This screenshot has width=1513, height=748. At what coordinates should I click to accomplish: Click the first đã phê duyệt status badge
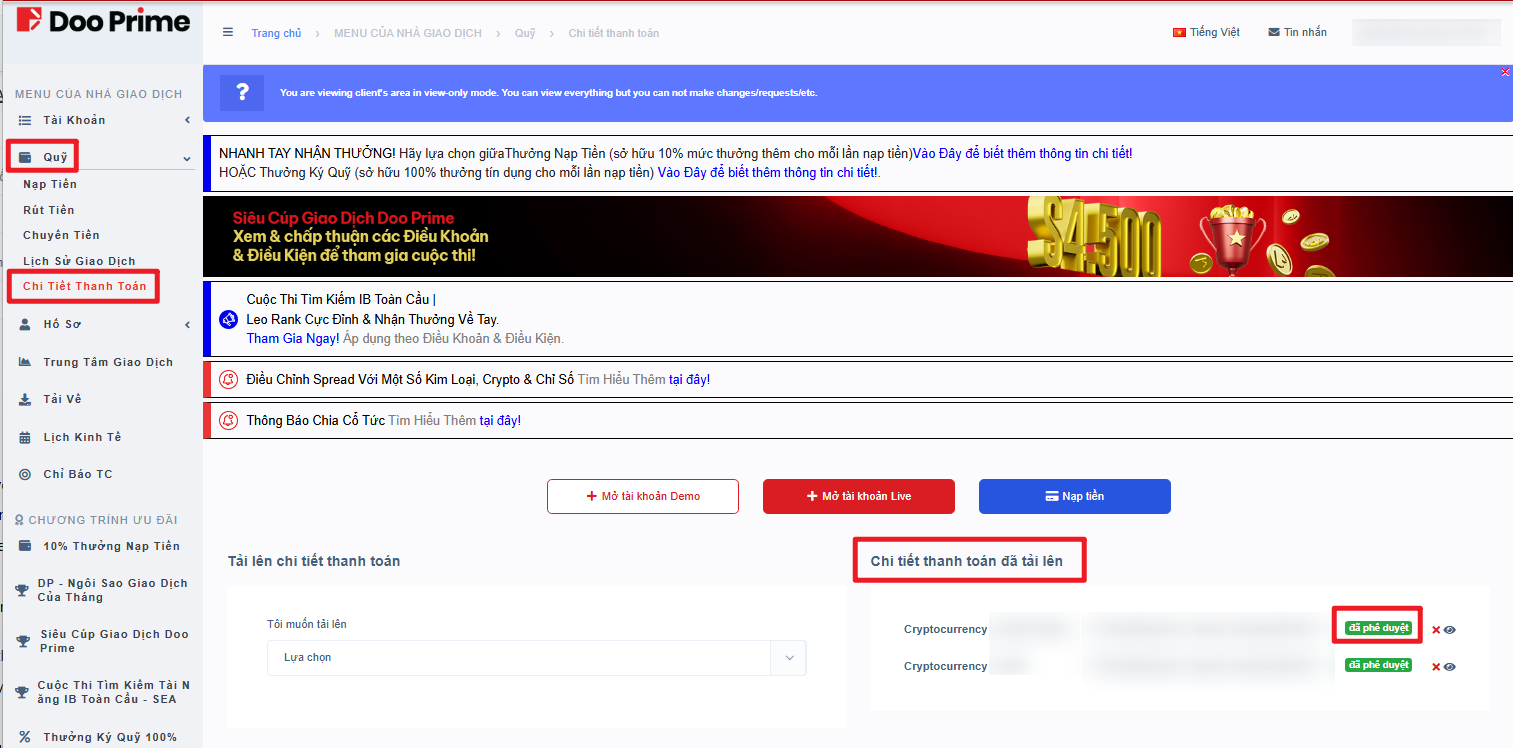coord(1378,628)
